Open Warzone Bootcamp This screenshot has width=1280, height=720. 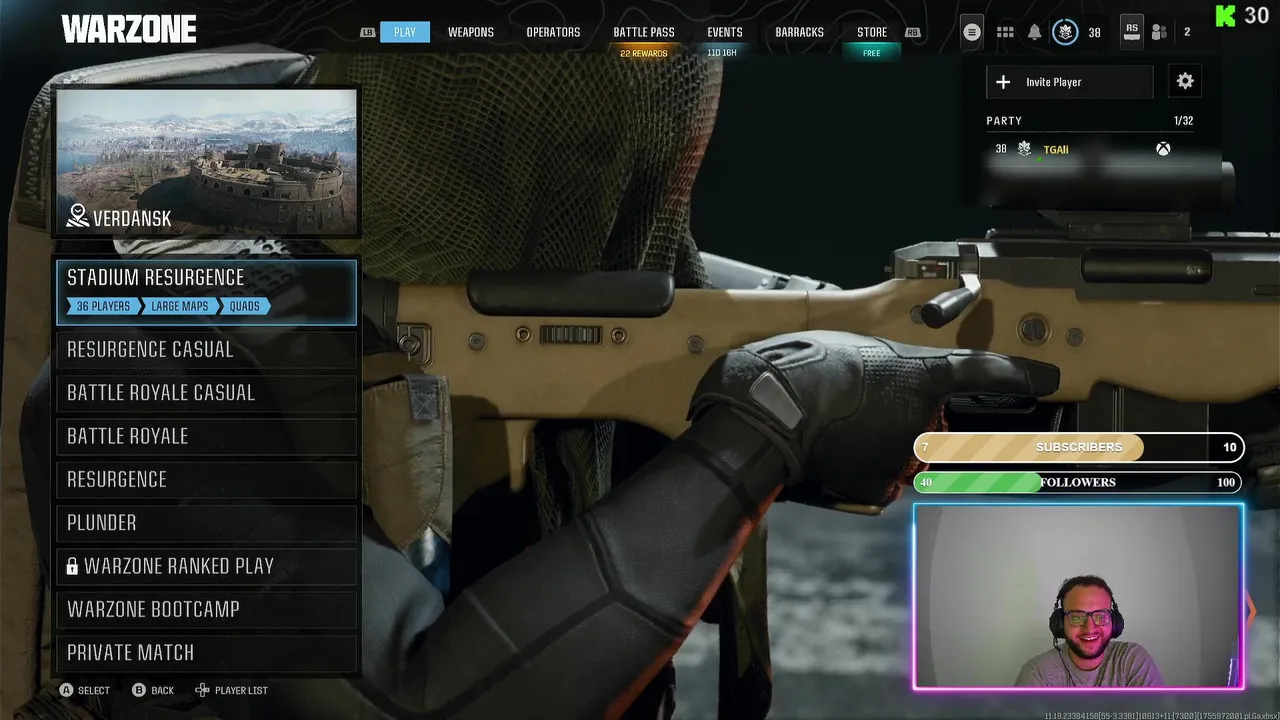pos(206,609)
